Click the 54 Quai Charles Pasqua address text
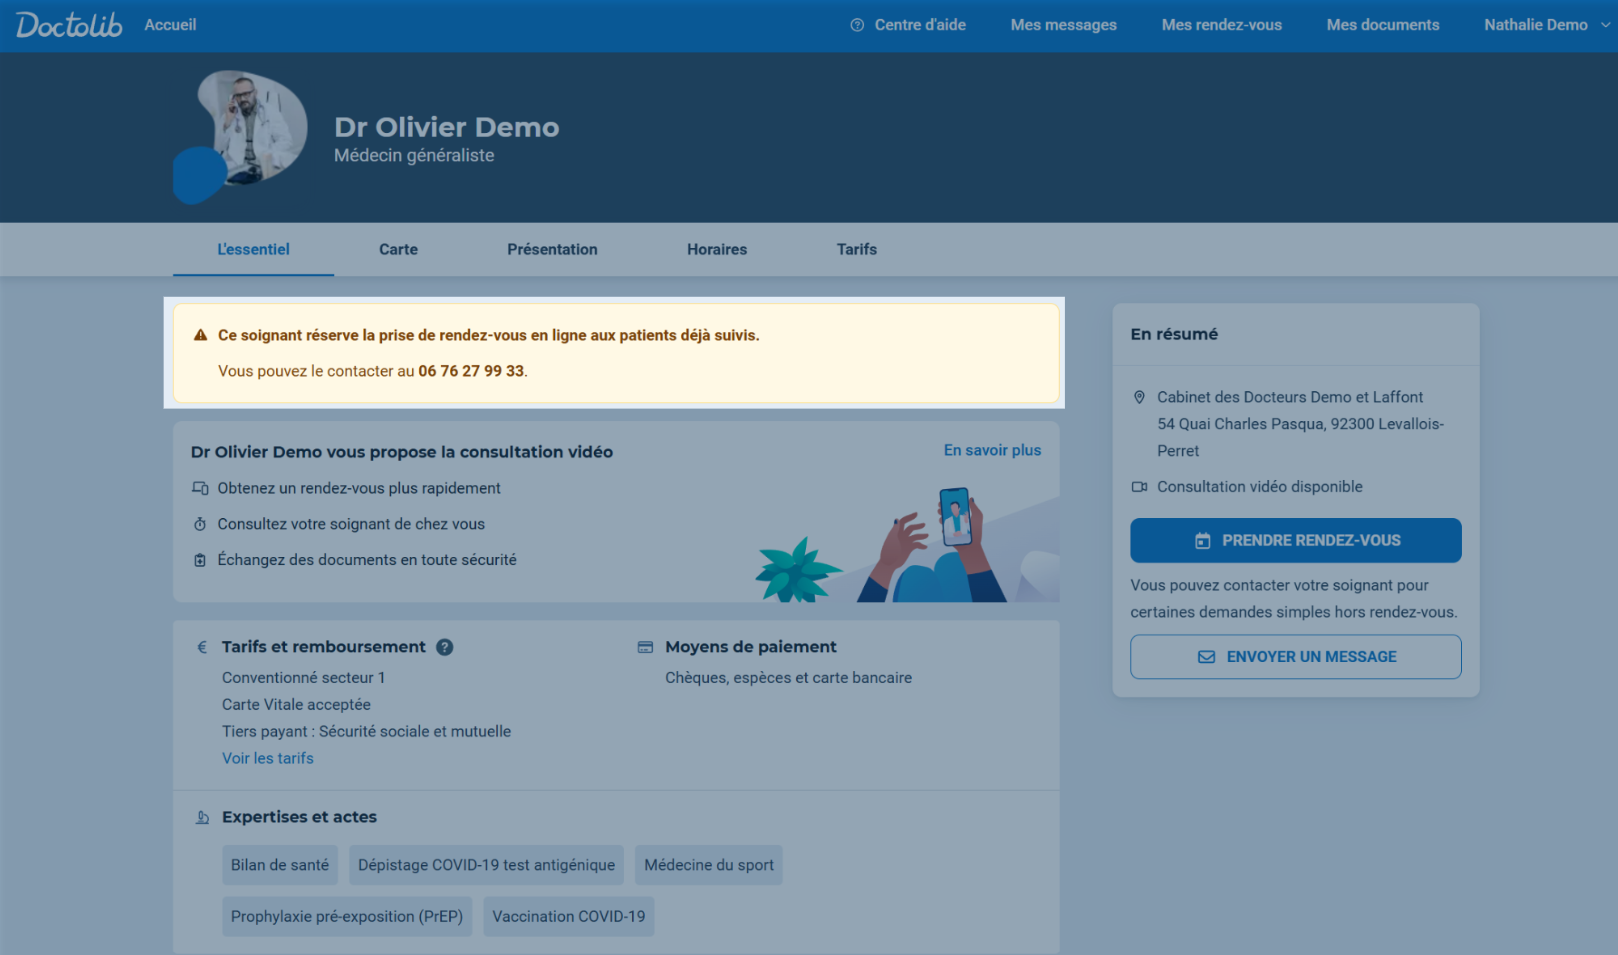This screenshot has height=955, width=1618. tap(1300, 437)
